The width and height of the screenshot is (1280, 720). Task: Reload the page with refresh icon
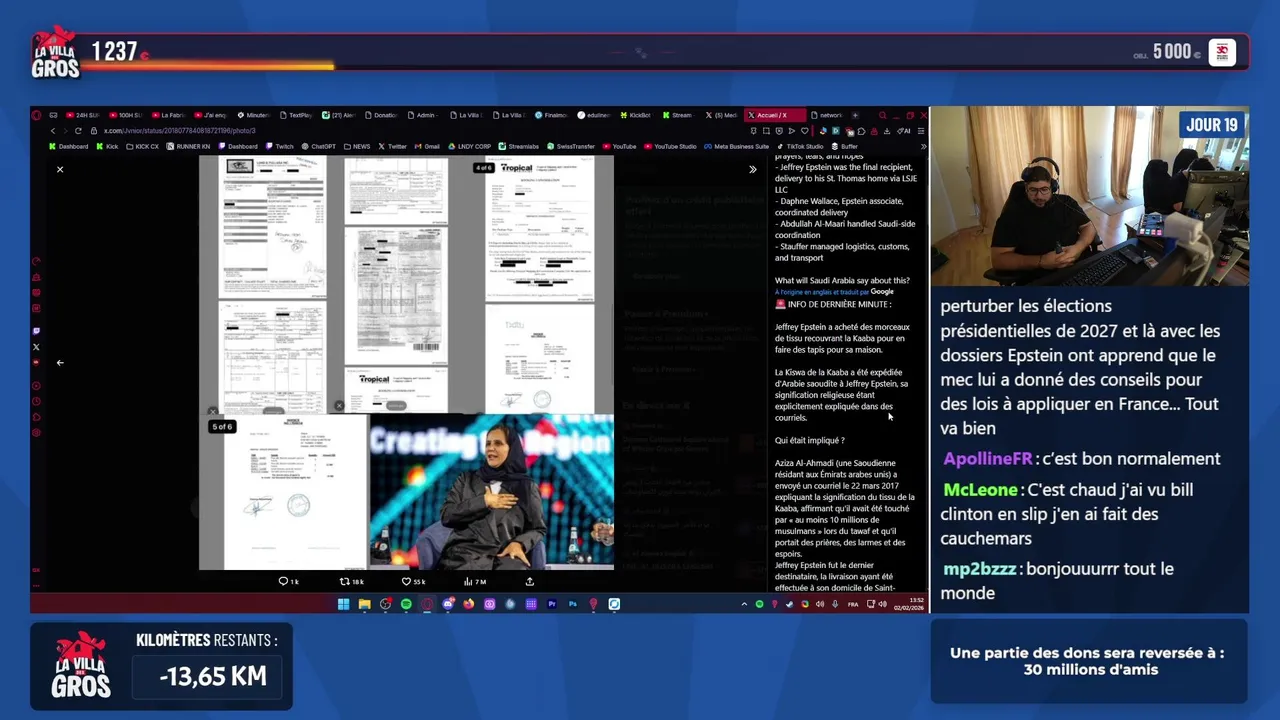[x=78, y=131]
